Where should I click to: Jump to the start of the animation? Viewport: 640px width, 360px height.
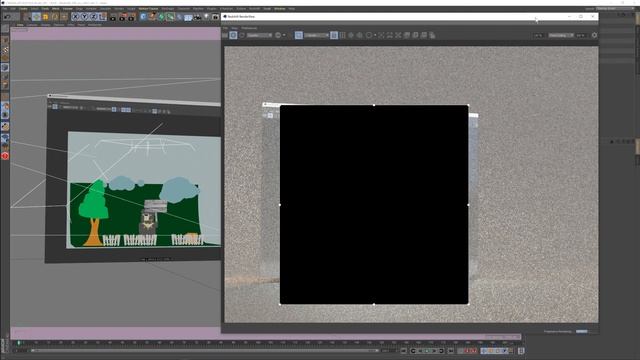[x=404, y=351]
